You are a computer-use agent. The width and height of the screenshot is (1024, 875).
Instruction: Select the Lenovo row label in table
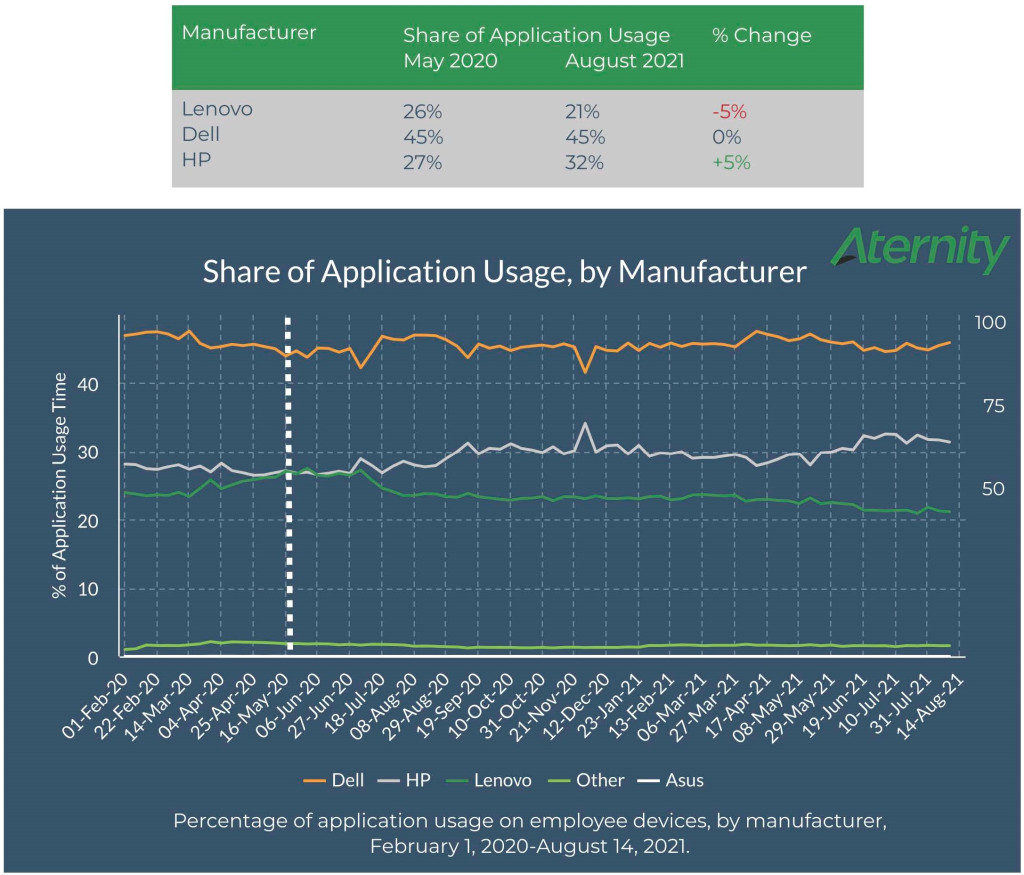(217, 109)
